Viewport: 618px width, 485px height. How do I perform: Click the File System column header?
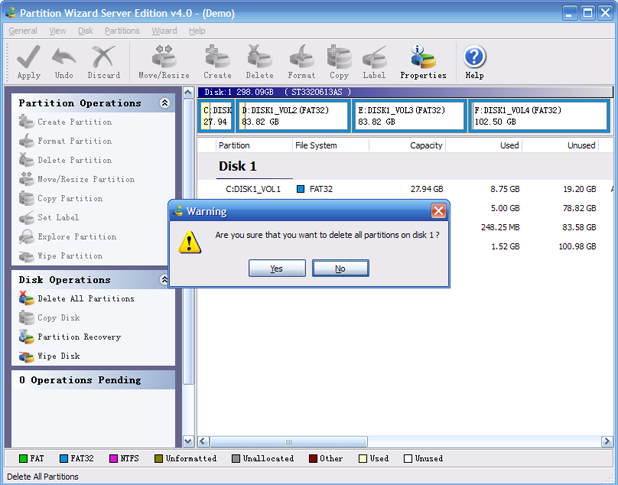point(331,145)
